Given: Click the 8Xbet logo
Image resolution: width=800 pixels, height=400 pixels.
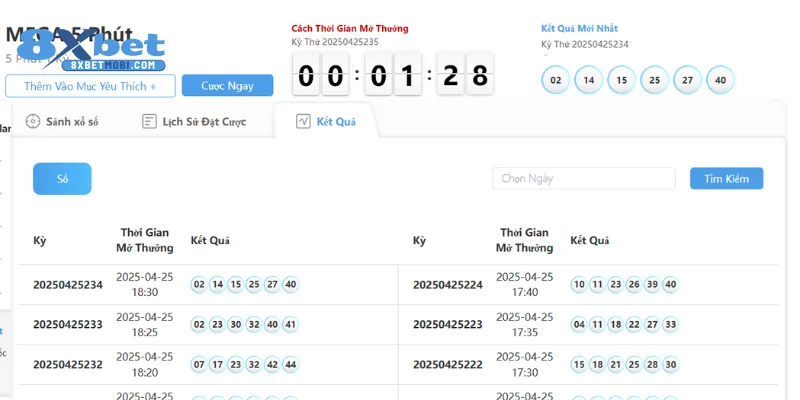Looking at the screenshot, I should click(91, 51).
